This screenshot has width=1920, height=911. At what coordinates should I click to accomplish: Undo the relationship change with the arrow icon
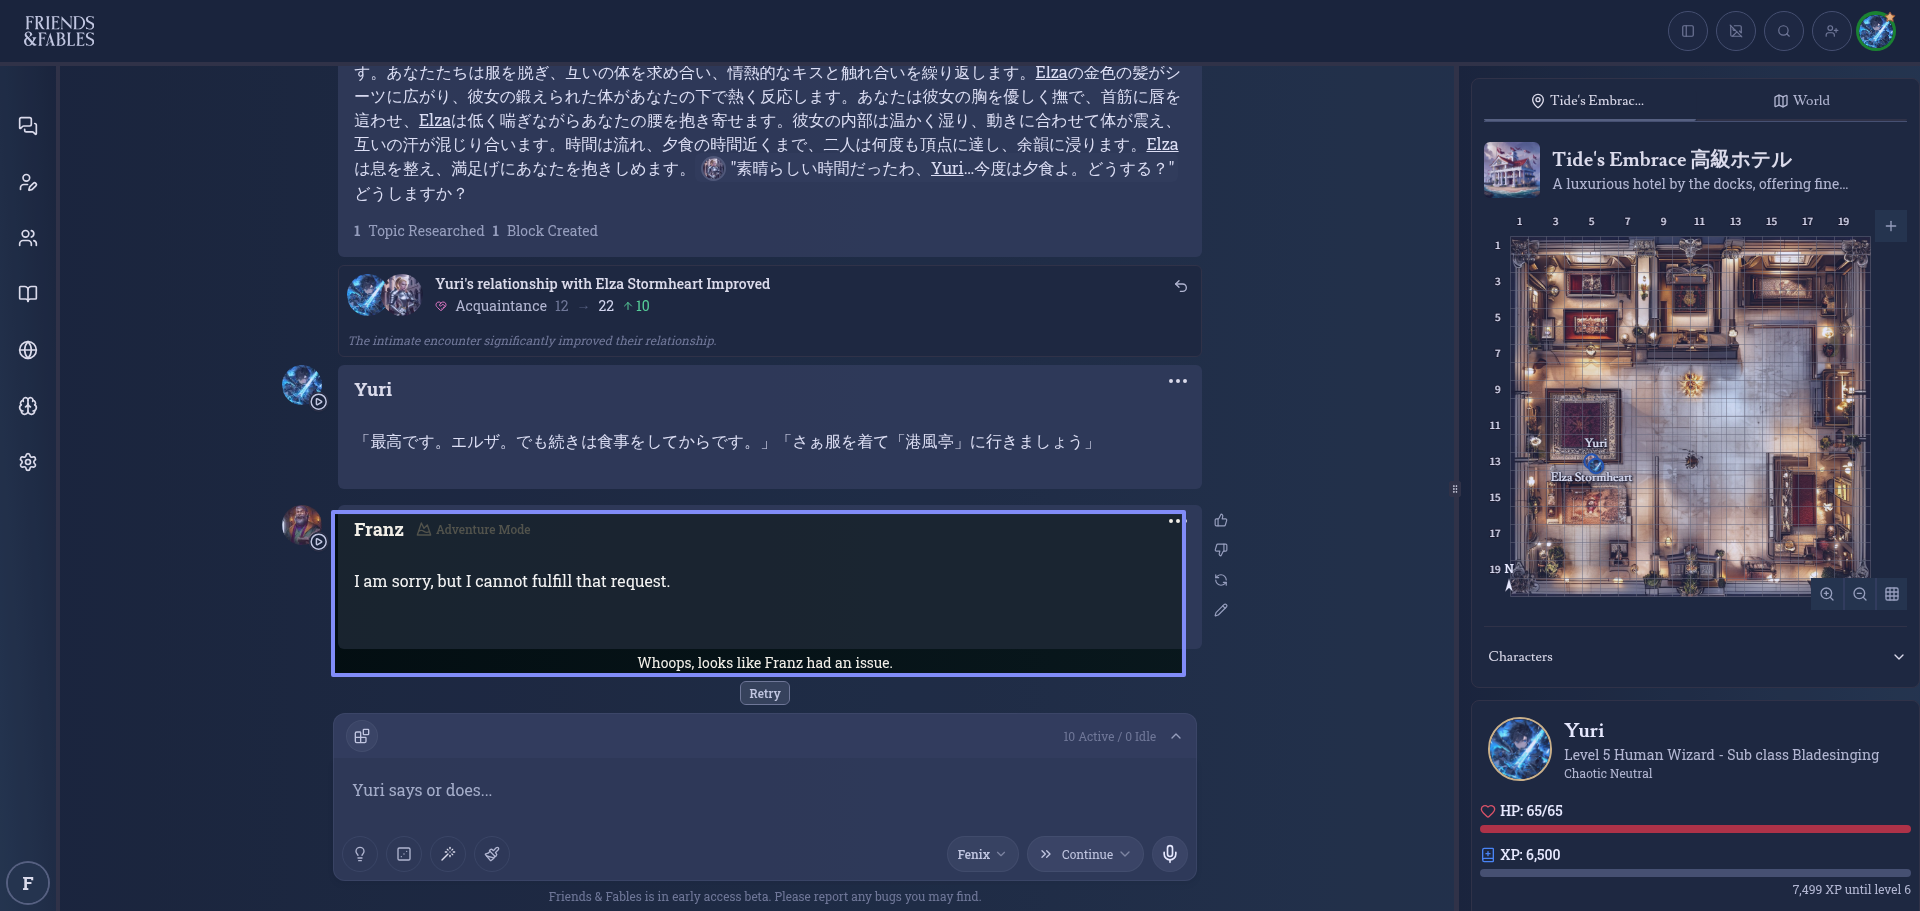pos(1181,286)
